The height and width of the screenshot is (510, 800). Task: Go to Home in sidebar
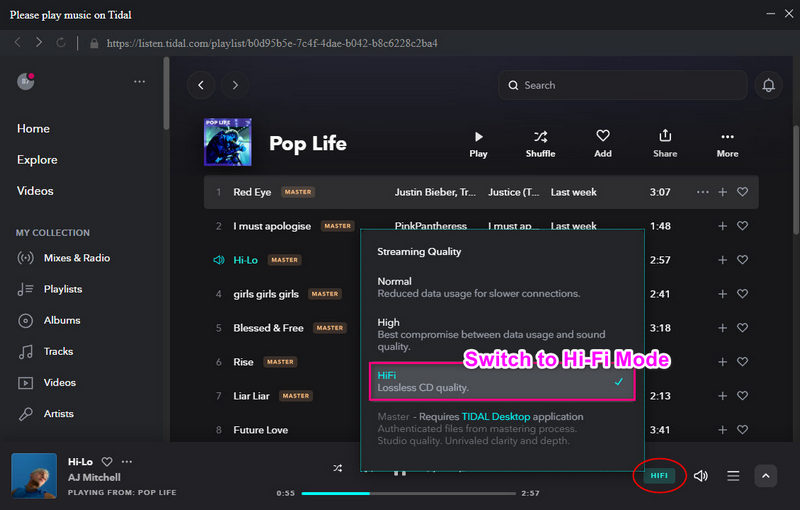pos(33,129)
